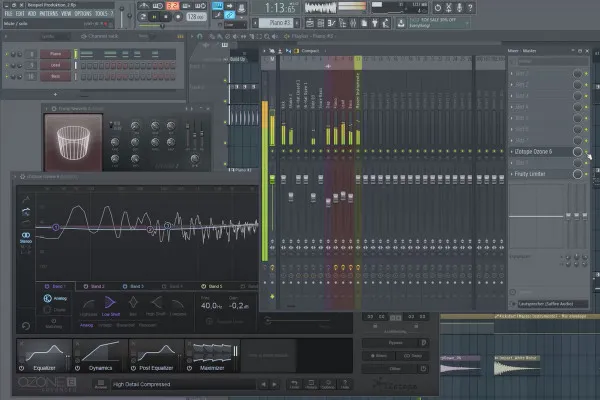Image resolution: width=600 pixels, height=400 pixels.
Task: Open the mixer Compact layout dropdown
Action: tap(310, 51)
